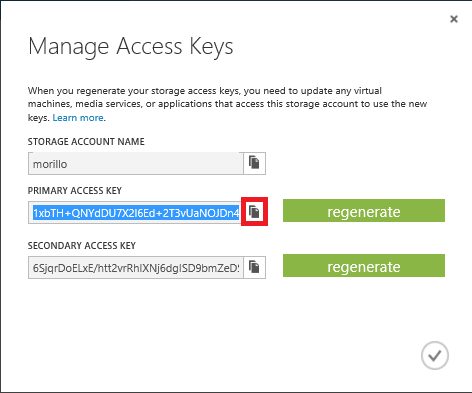Click the highlighted 1xbTH+QNY key text

click(136, 213)
